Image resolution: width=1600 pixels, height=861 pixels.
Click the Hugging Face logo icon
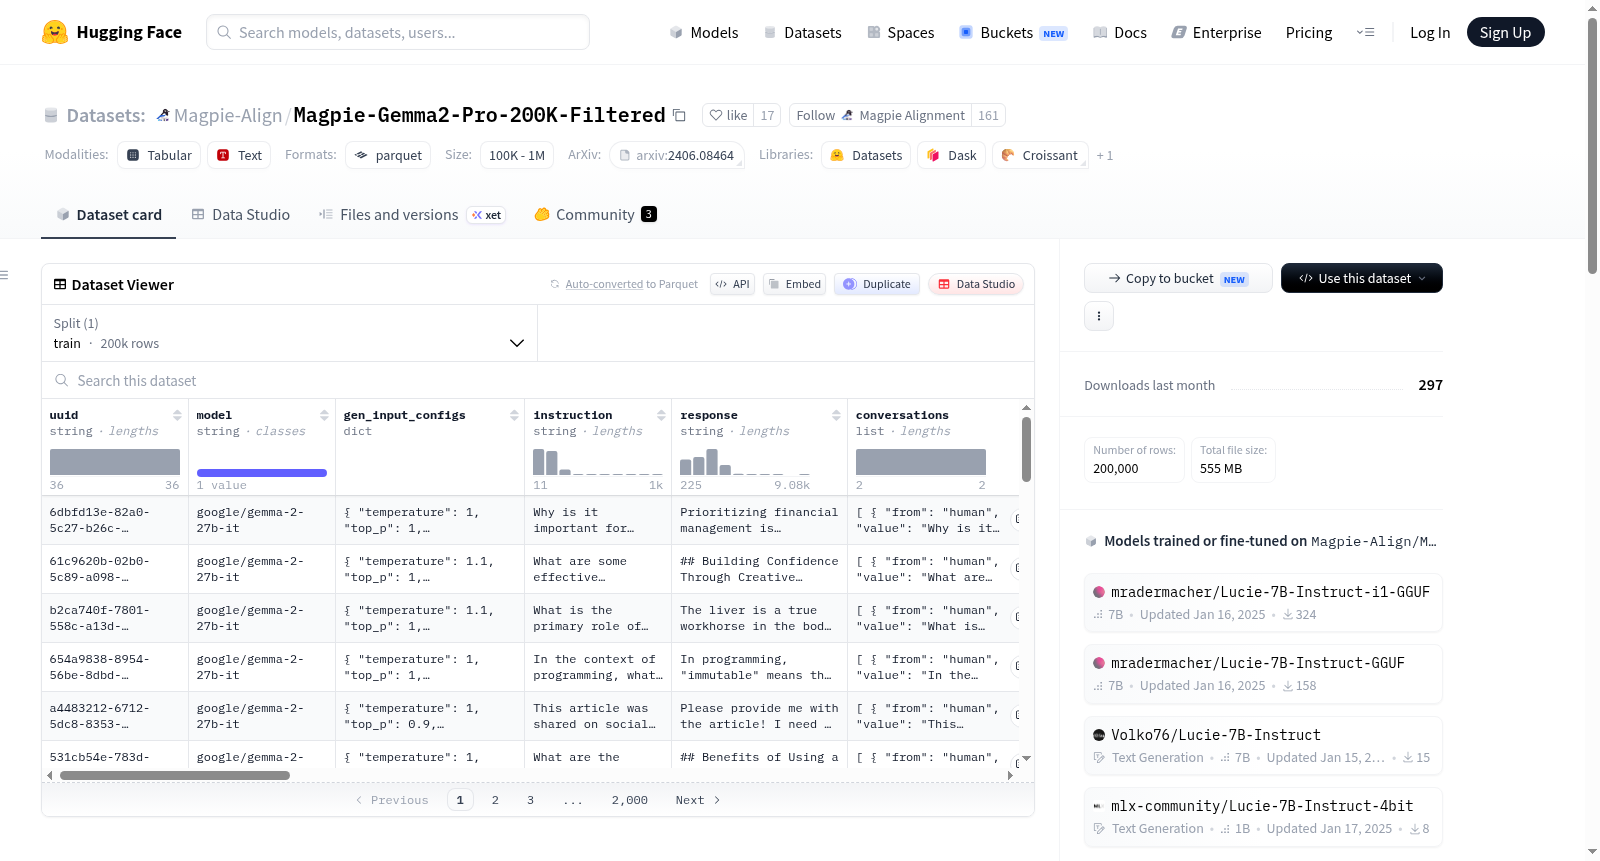pos(55,32)
